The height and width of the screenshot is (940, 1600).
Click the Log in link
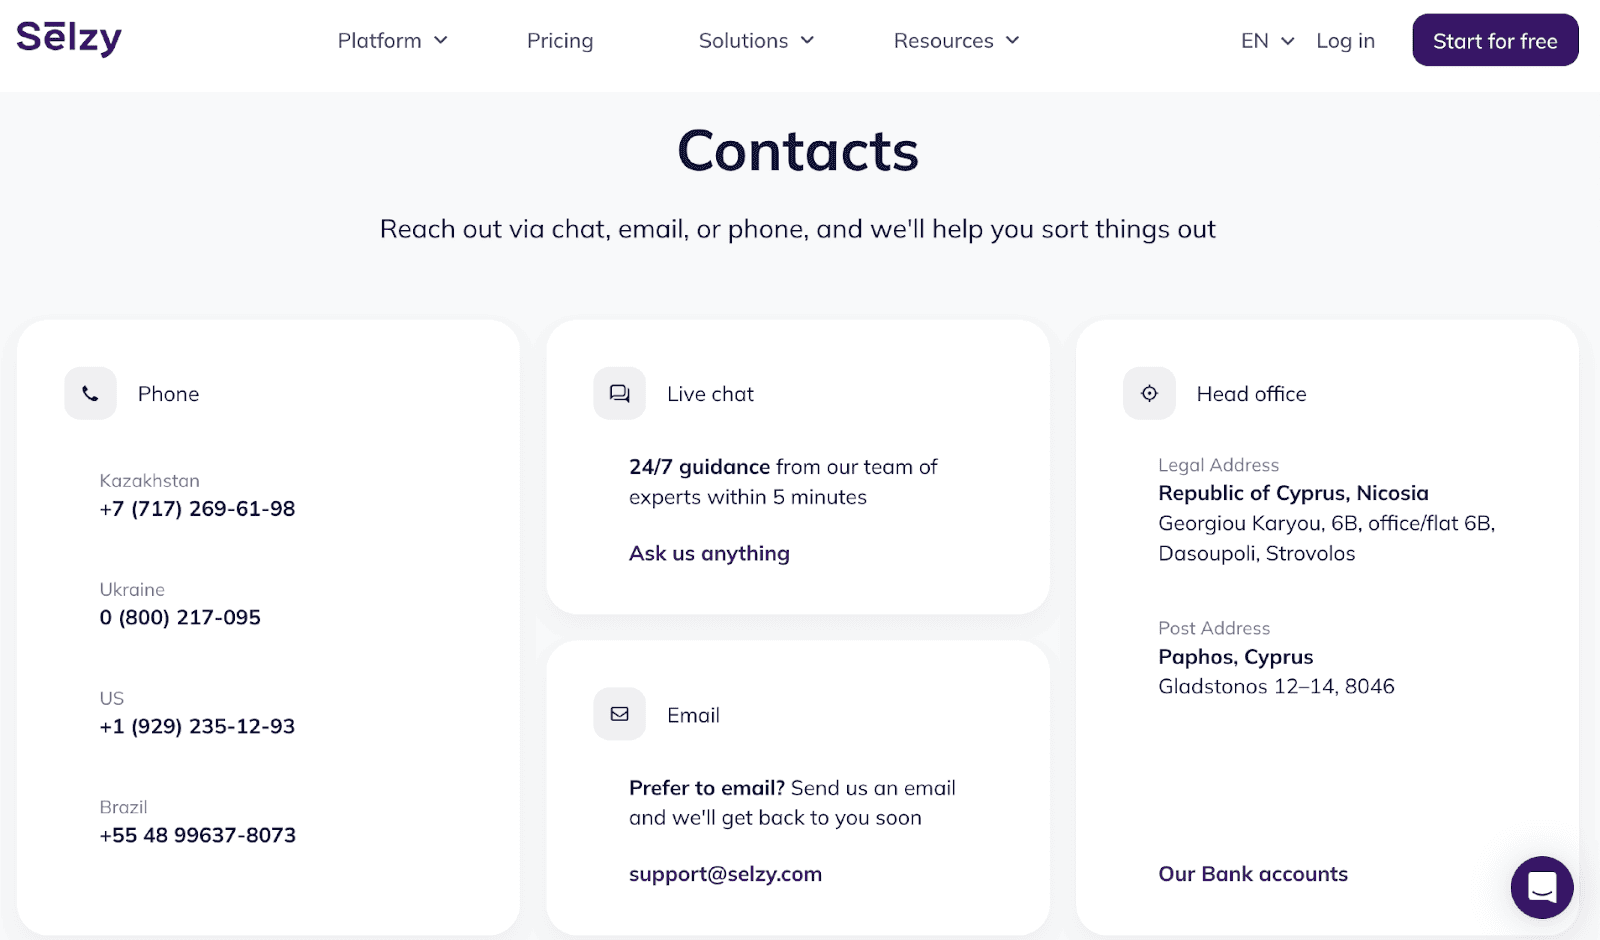click(x=1345, y=41)
